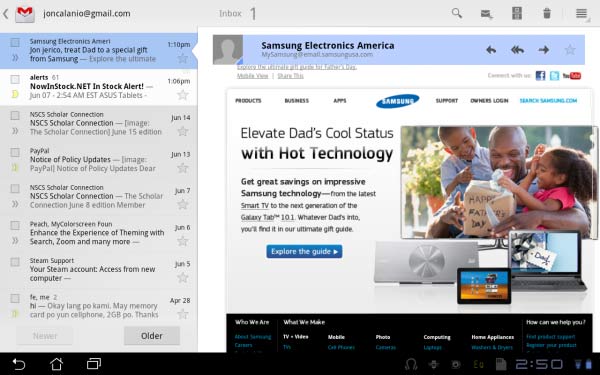Click the Older button
Image resolution: width=600 pixels, height=375 pixels.
click(152, 336)
